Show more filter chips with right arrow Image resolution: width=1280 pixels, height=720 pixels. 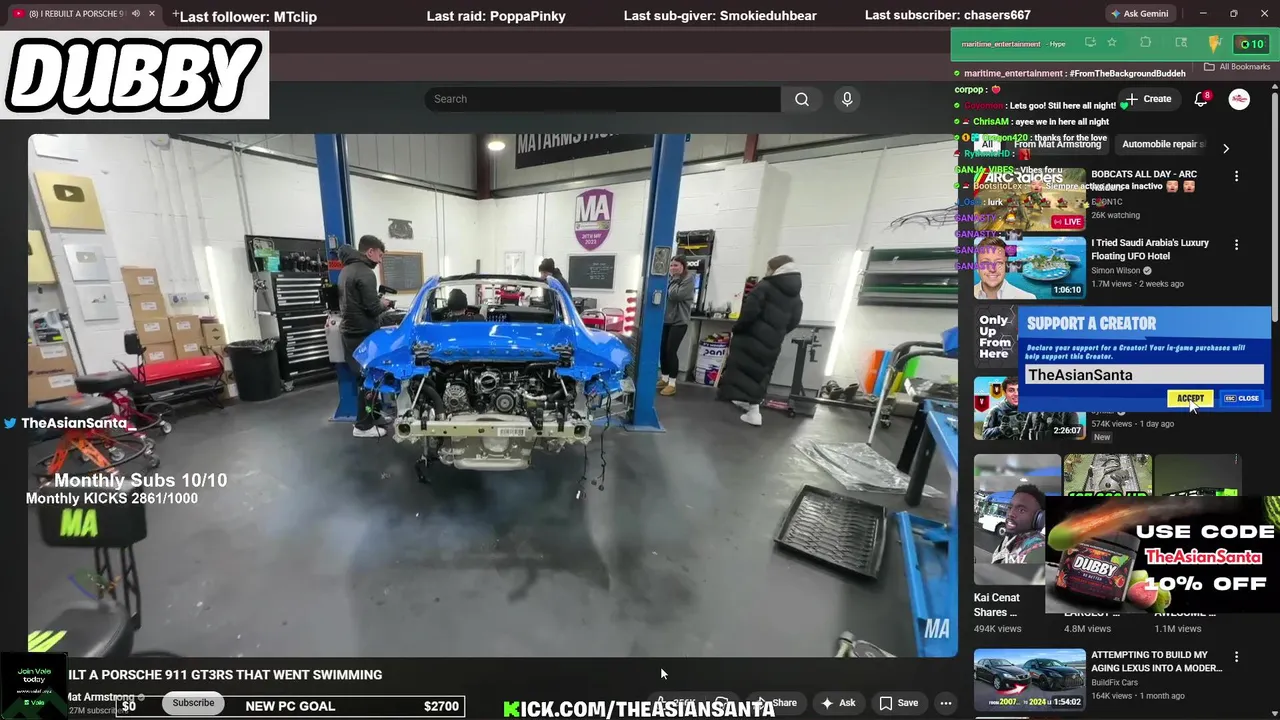point(1225,148)
